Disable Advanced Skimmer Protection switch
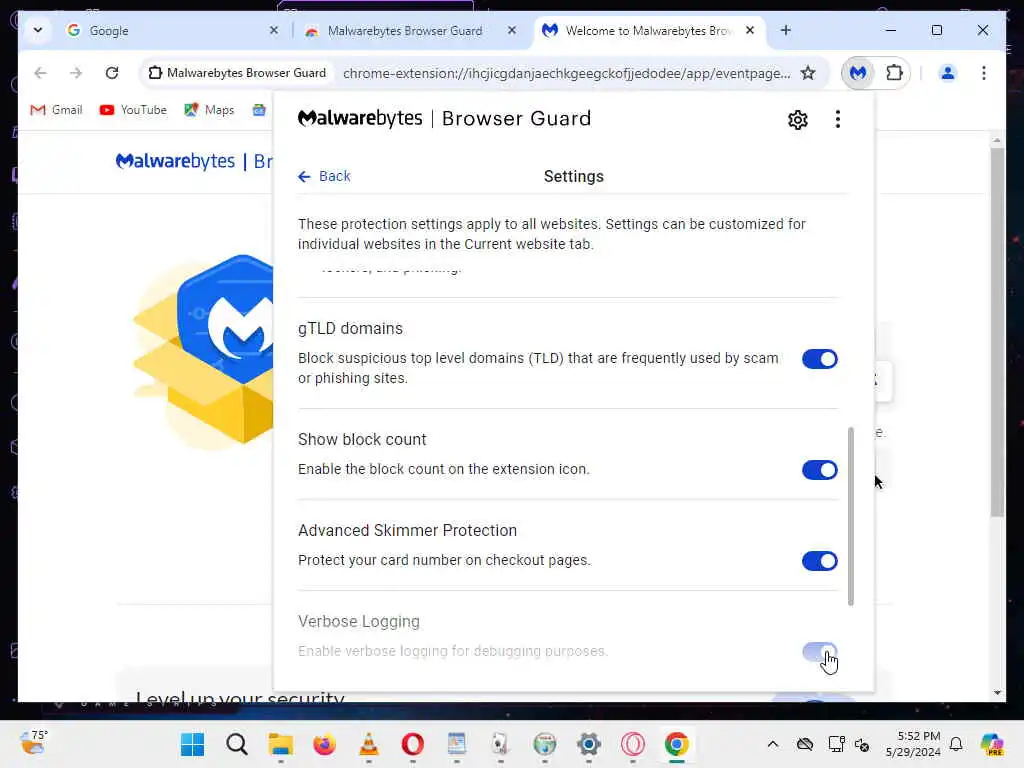 (x=820, y=561)
